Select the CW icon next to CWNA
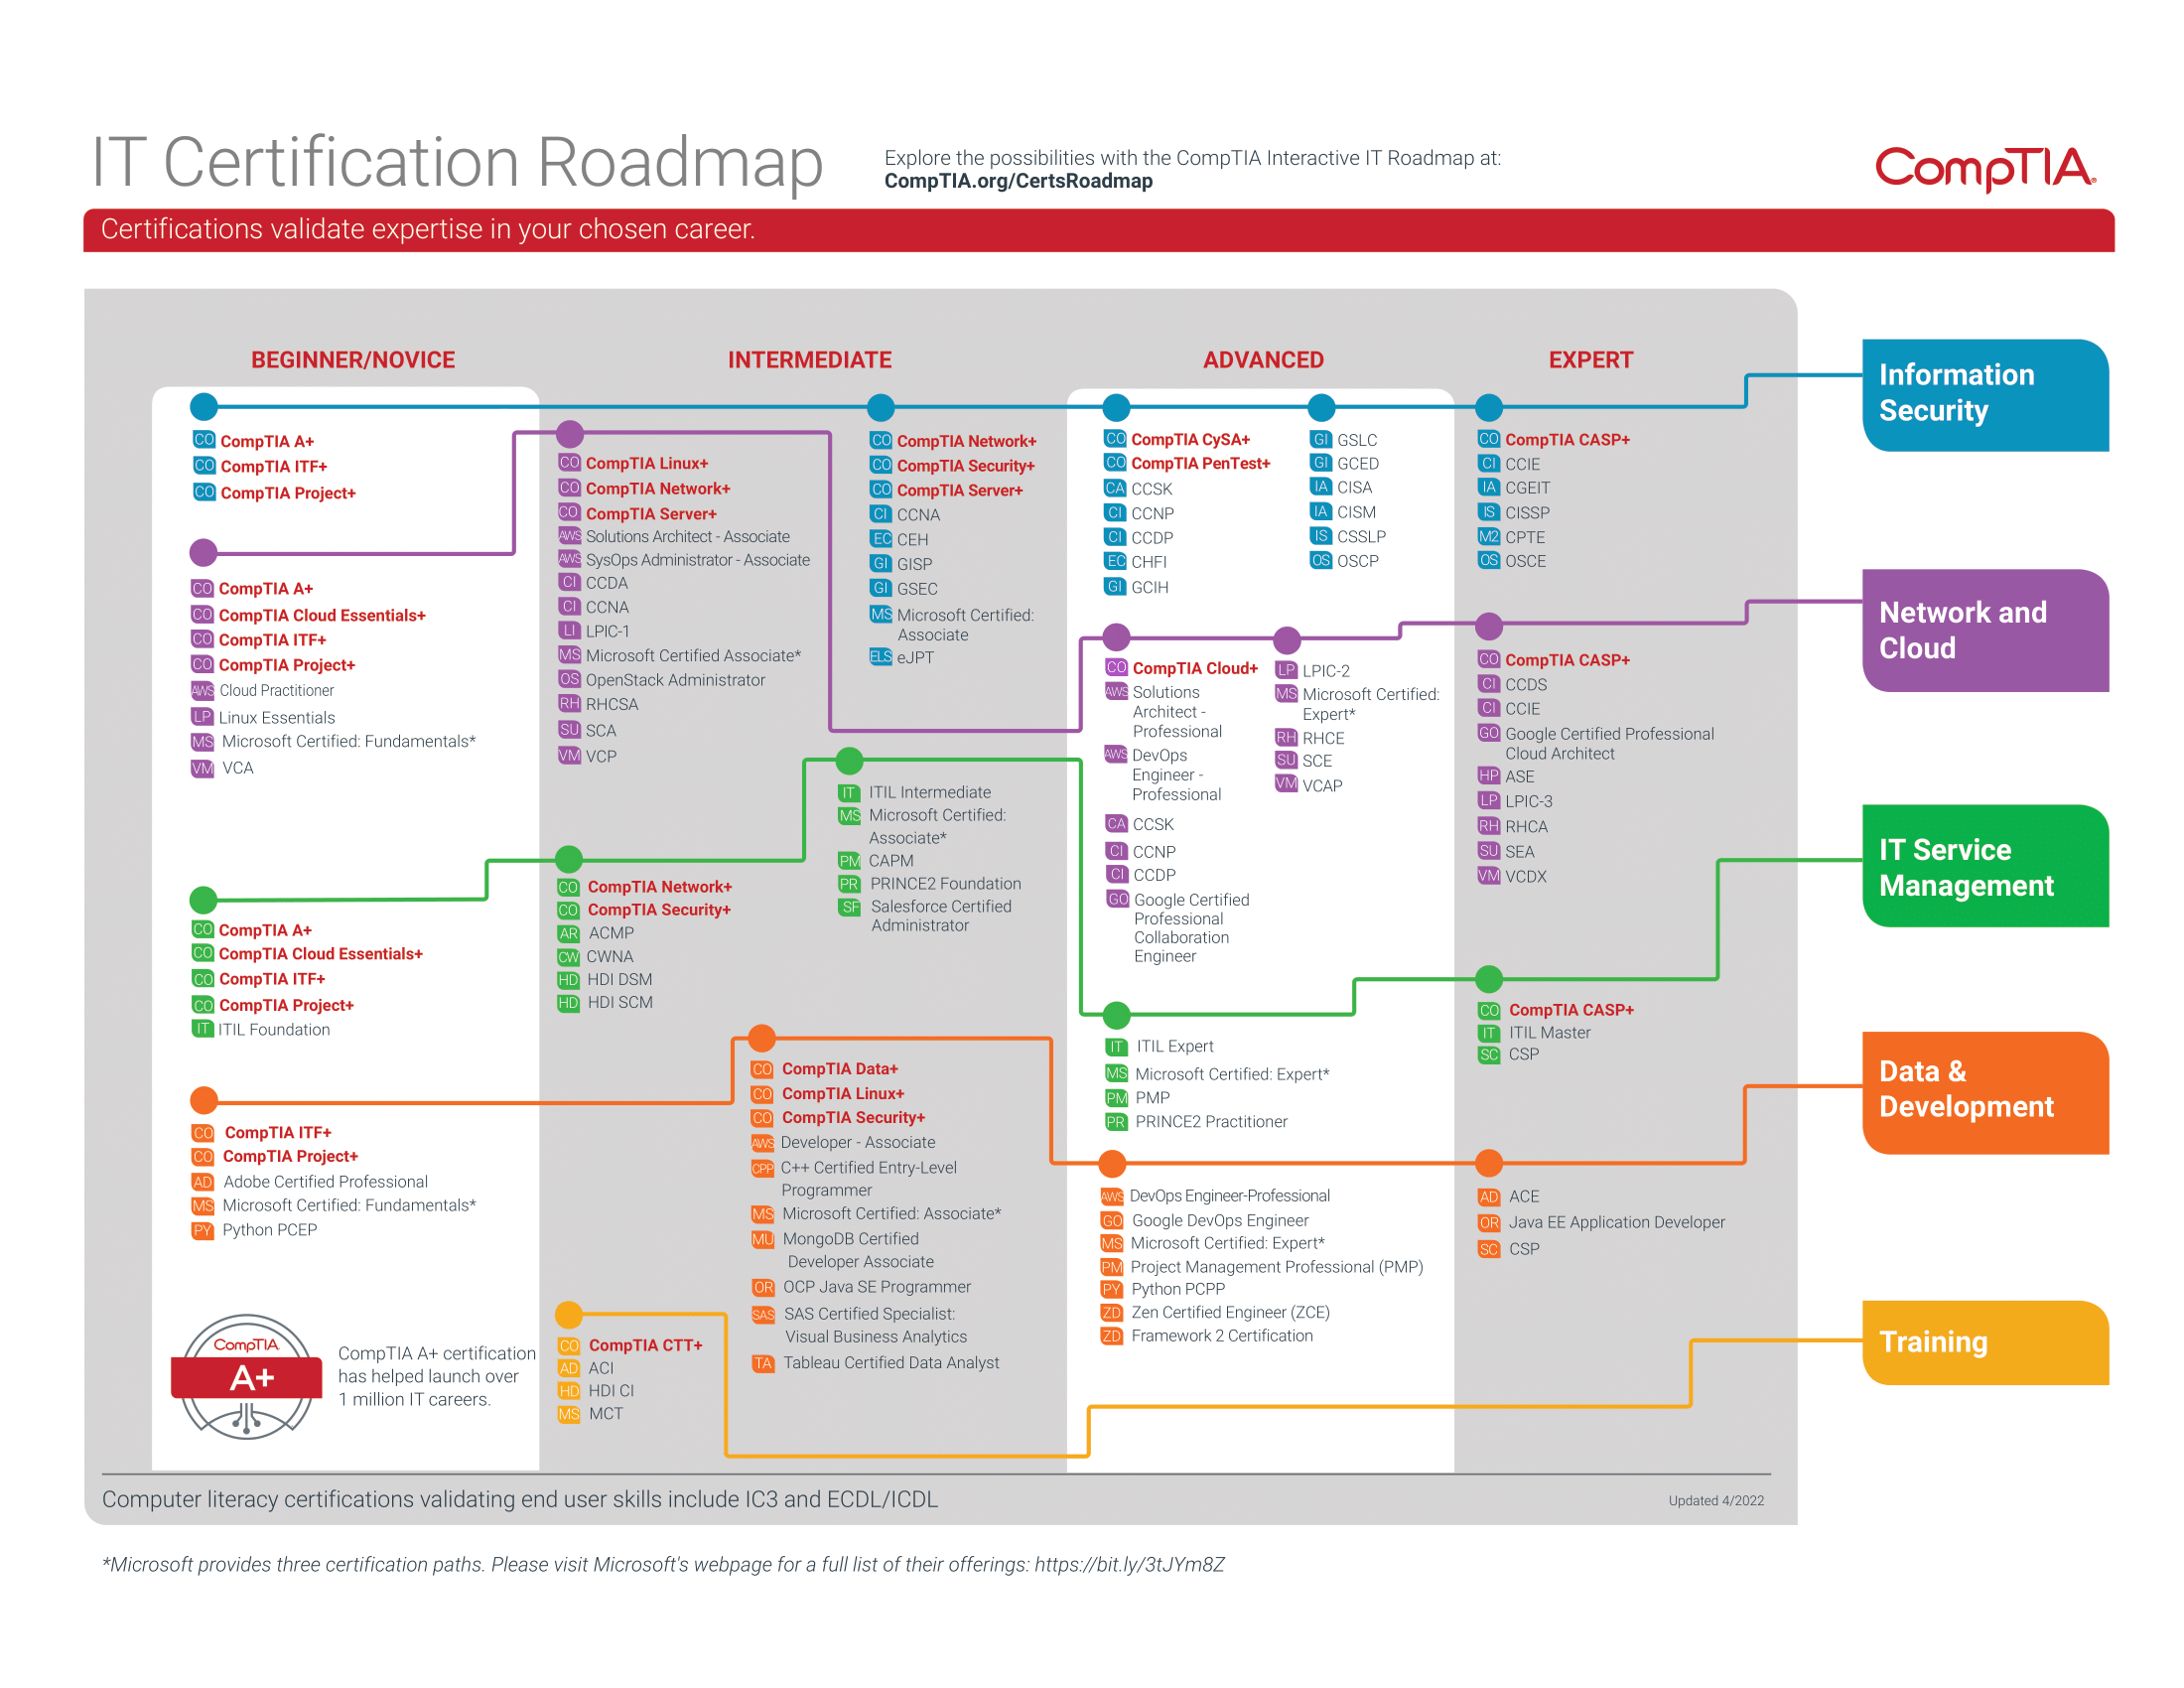The image size is (2184, 1688). click(x=568, y=957)
